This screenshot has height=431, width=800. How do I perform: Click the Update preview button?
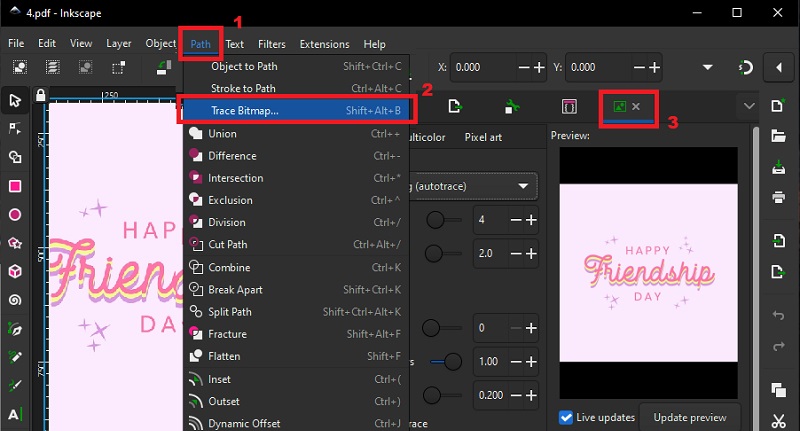(690, 417)
